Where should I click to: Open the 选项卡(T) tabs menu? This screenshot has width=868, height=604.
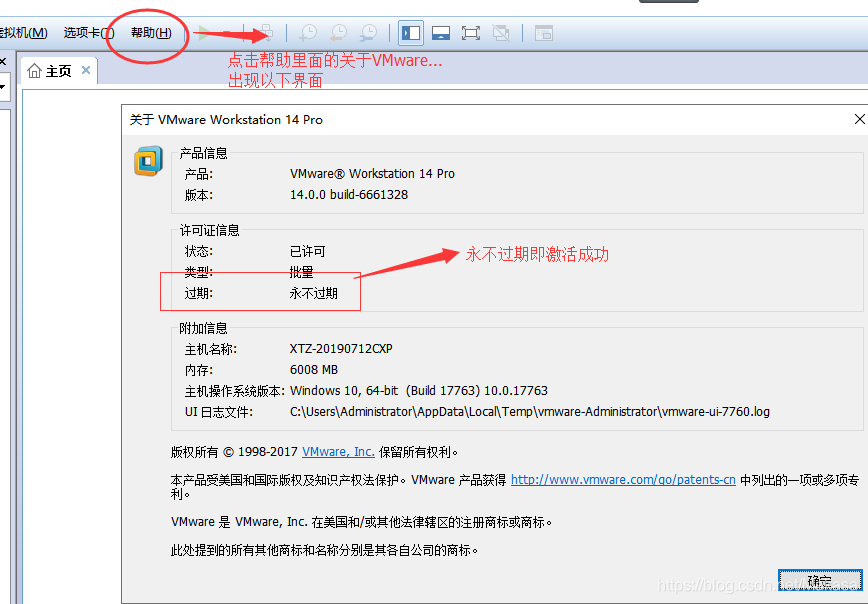pyautogui.click(x=89, y=33)
